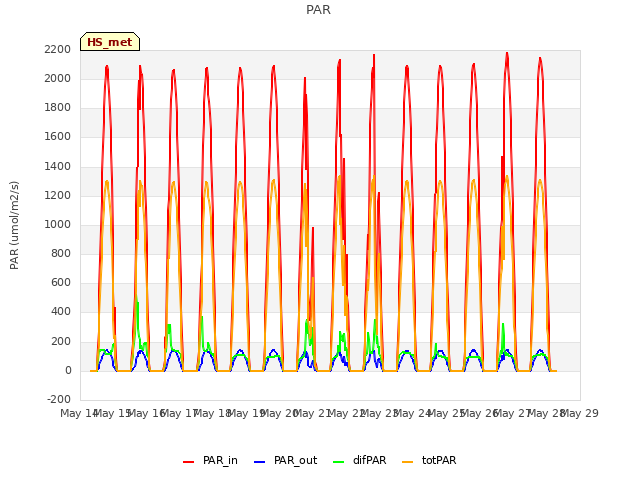The height and width of the screenshot is (480, 640).
Task: Click the 1800 y-axis tick label
Action: pos(58,107)
